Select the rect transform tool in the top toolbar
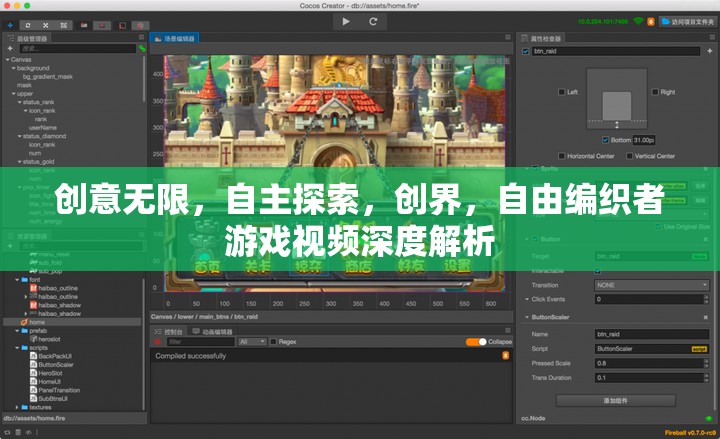Viewport: 720px width, 439px height. [64, 25]
